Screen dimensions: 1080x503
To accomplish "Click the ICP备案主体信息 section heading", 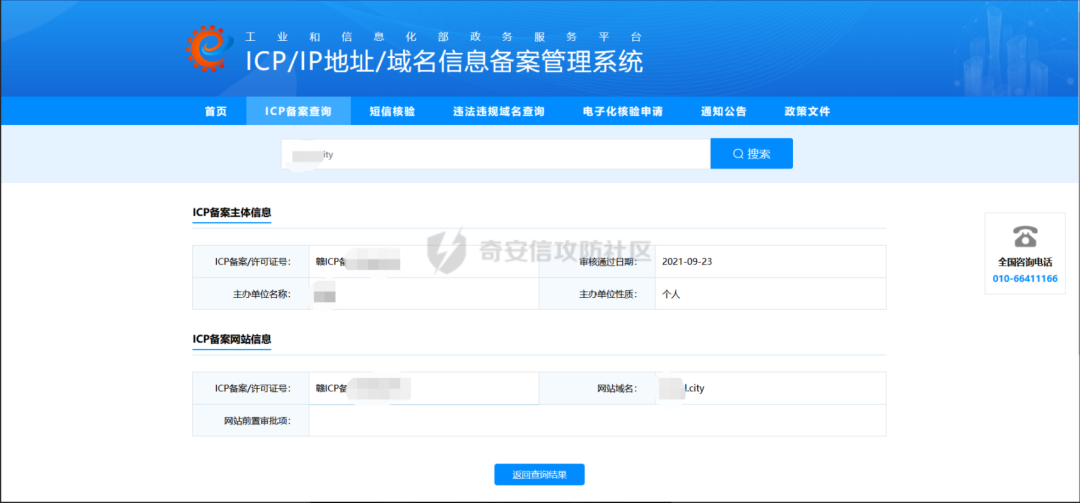I will [232, 212].
